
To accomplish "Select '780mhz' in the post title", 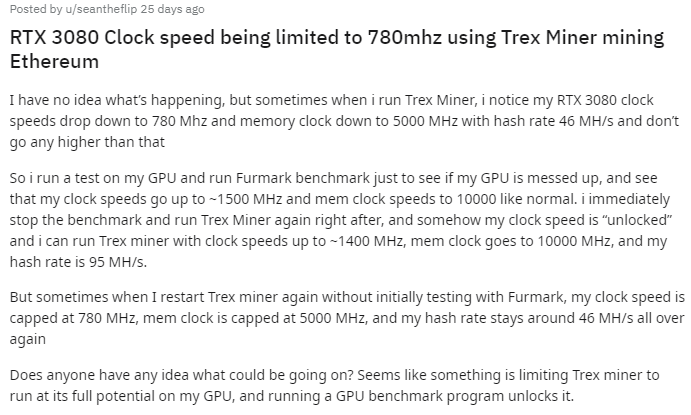I will (x=405, y=37).
